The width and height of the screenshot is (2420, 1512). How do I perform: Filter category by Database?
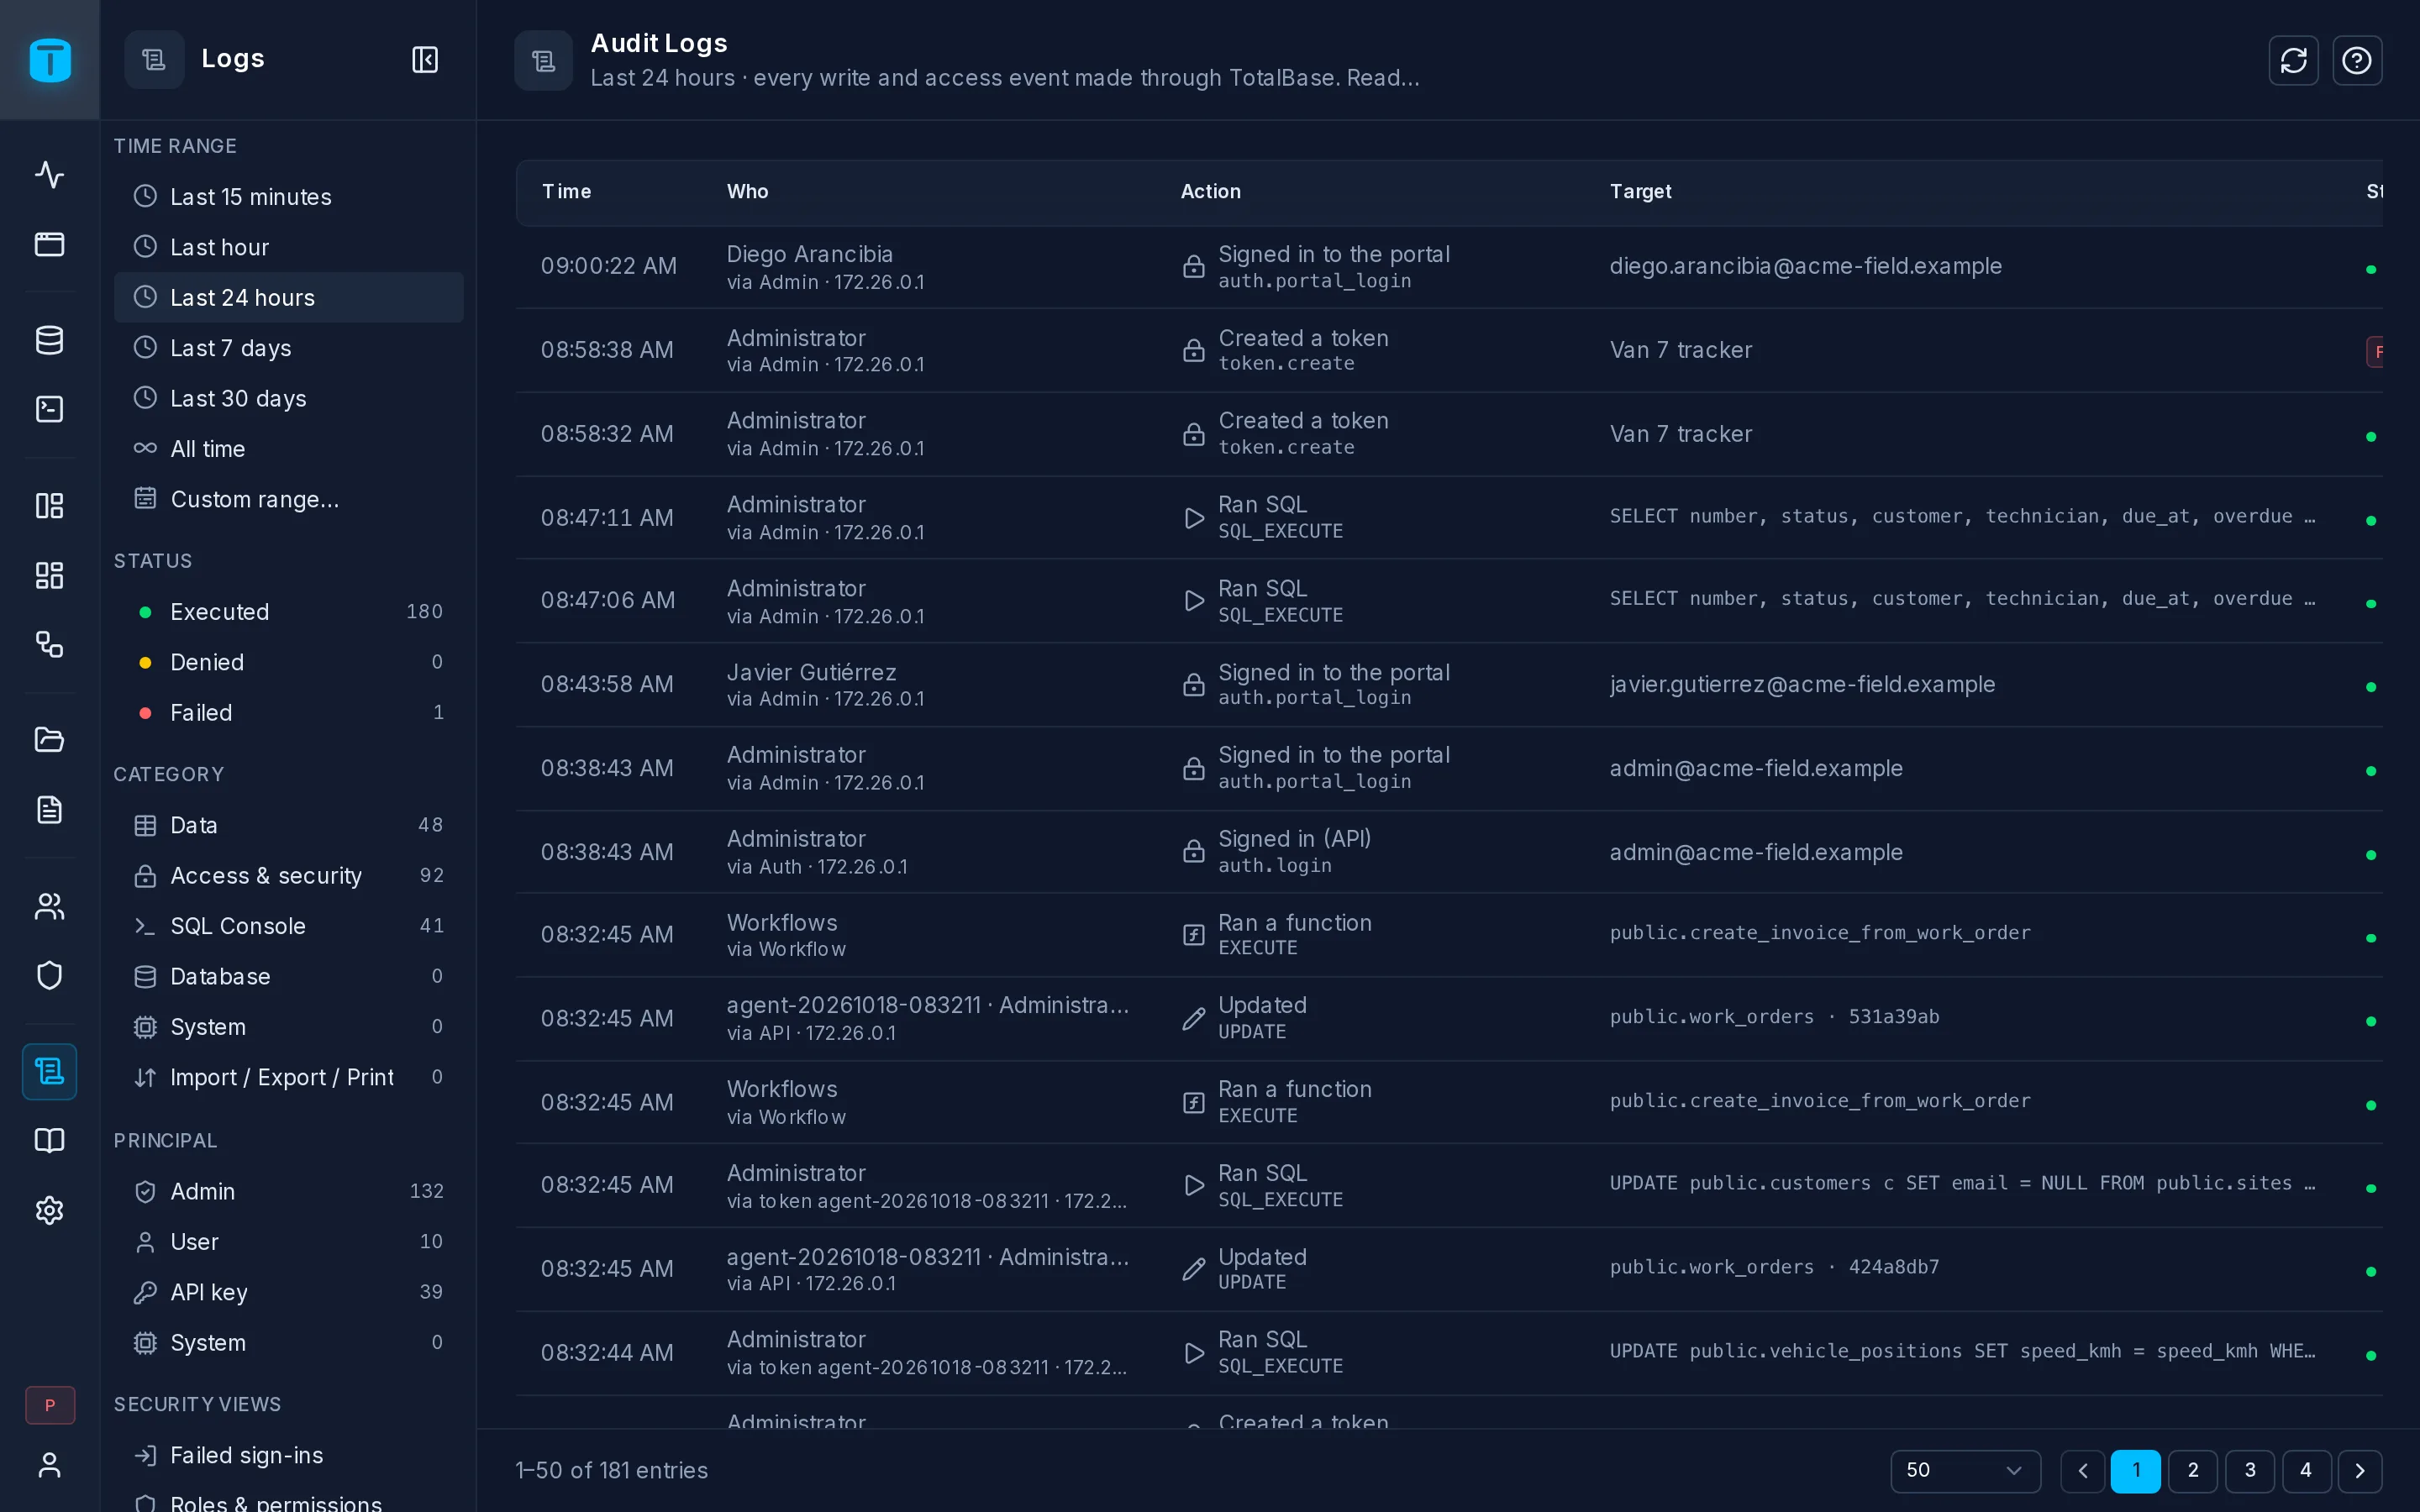[x=288, y=976]
